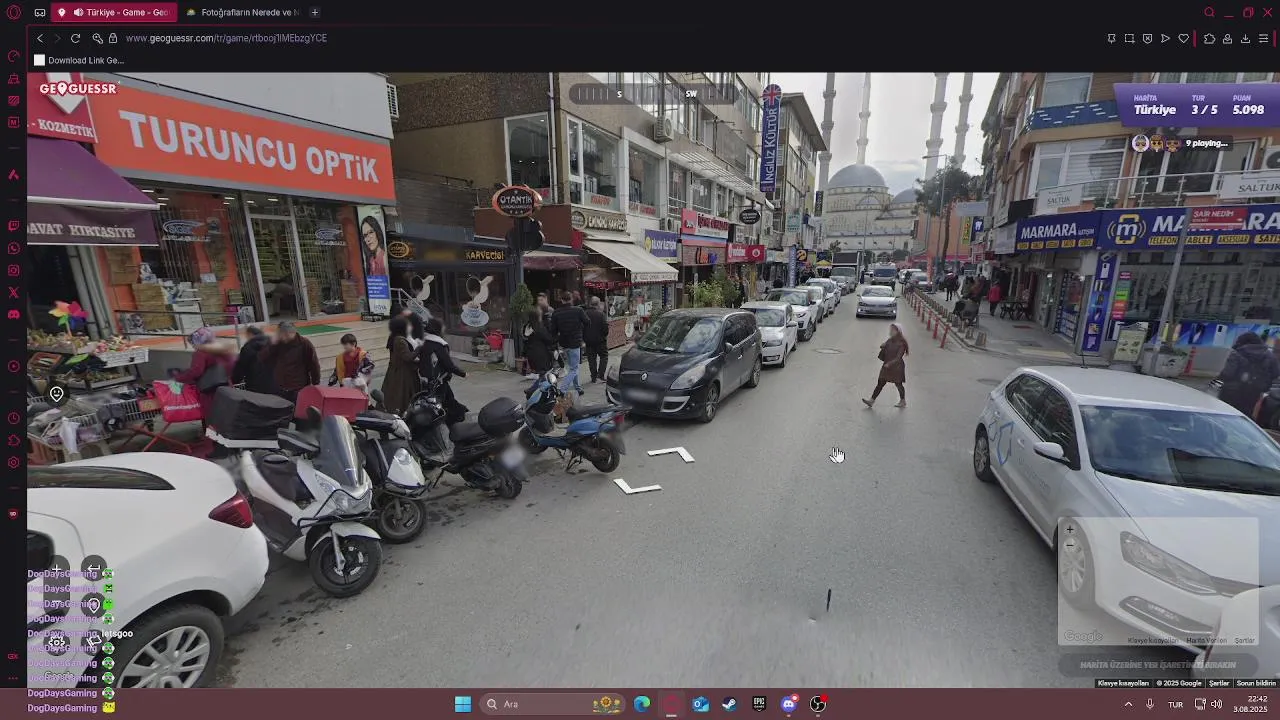
Task: Bookmark page with the heart icon
Action: click(x=1183, y=38)
